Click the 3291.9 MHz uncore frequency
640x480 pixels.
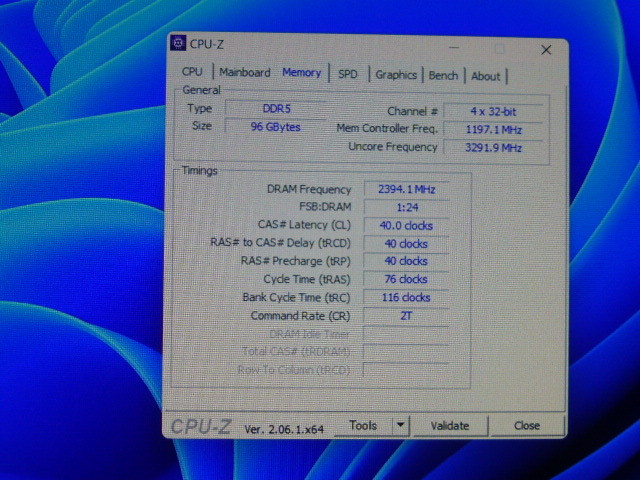click(x=493, y=148)
